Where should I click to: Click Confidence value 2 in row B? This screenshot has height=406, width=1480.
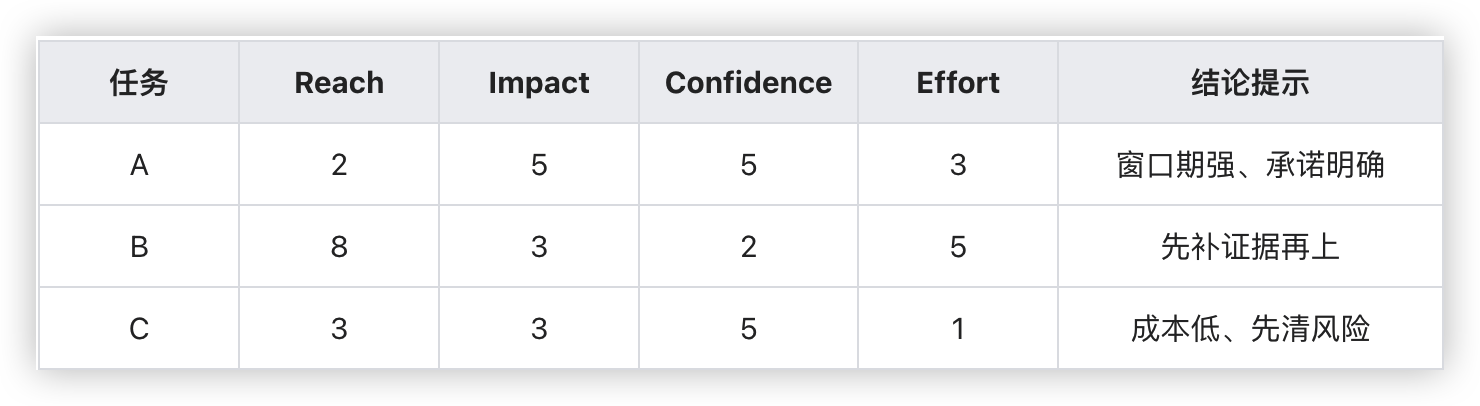[748, 247]
